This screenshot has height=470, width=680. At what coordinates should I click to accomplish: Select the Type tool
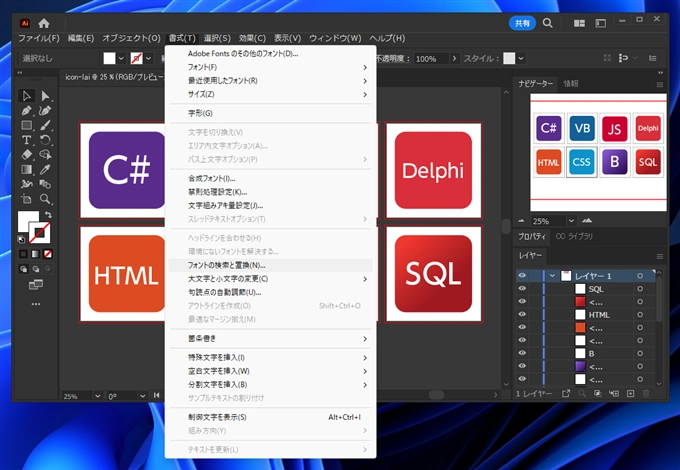pyautogui.click(x=27, y=140)
